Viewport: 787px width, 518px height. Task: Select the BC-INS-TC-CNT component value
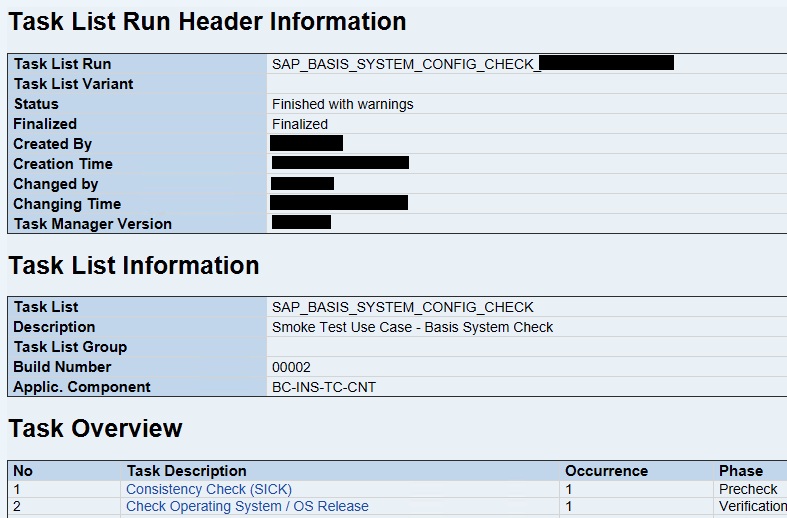(324, 387)
